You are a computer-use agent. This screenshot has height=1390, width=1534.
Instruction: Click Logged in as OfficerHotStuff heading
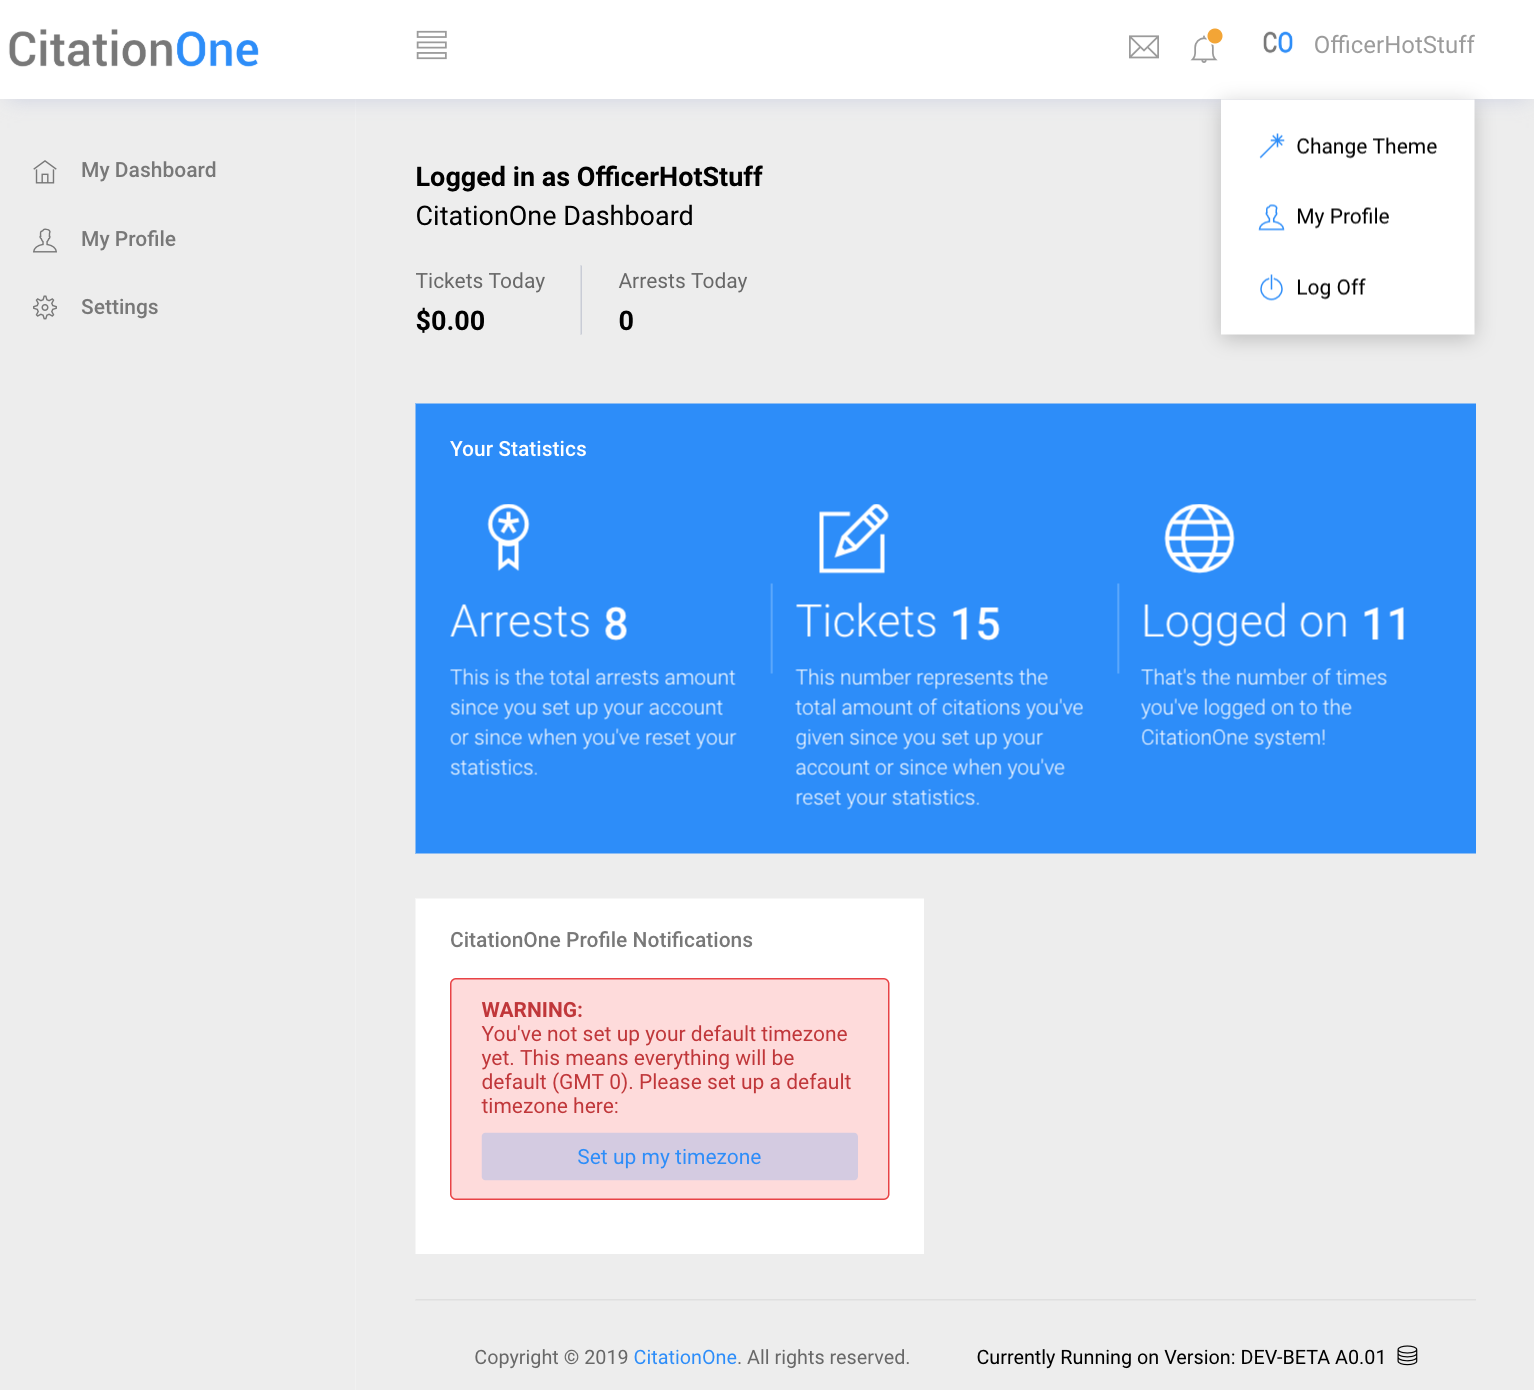(x=589, y=177)
